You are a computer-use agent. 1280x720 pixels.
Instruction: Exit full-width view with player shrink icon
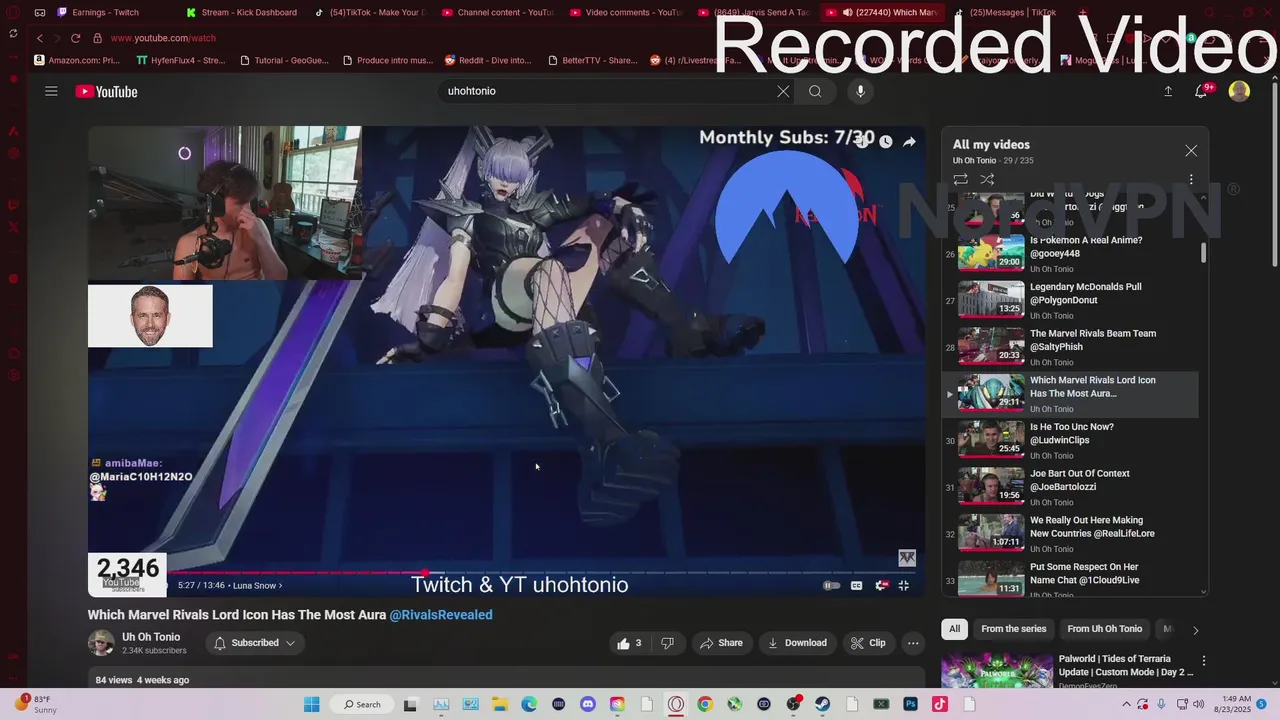[904, 586]
